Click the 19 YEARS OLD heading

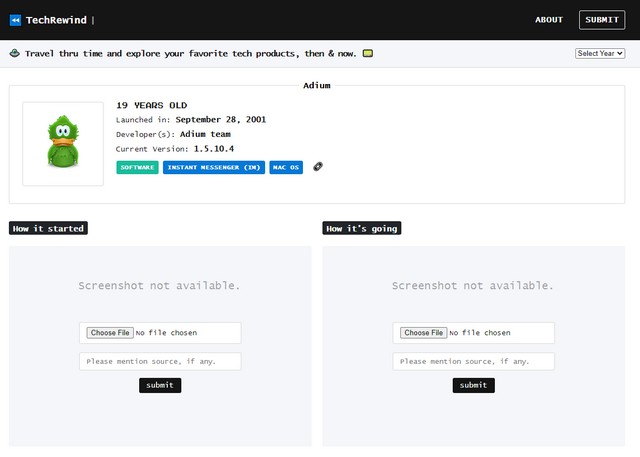(151, 105)
